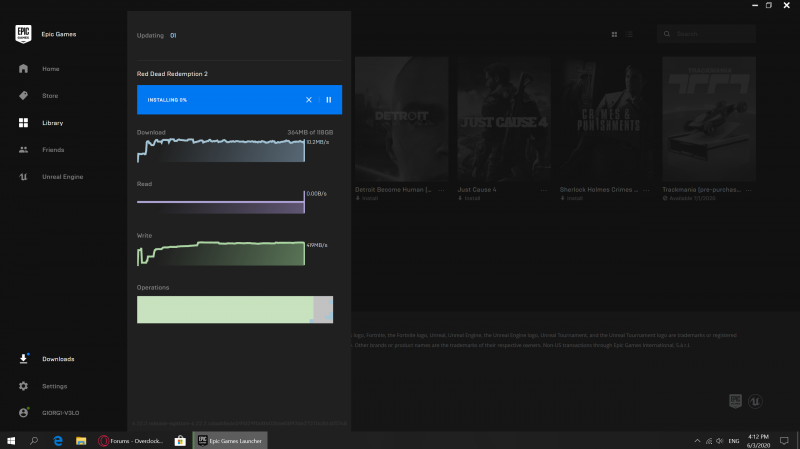Click the library Search field
The height and width of the screenshot is (449, 800).
click(706, 35)
